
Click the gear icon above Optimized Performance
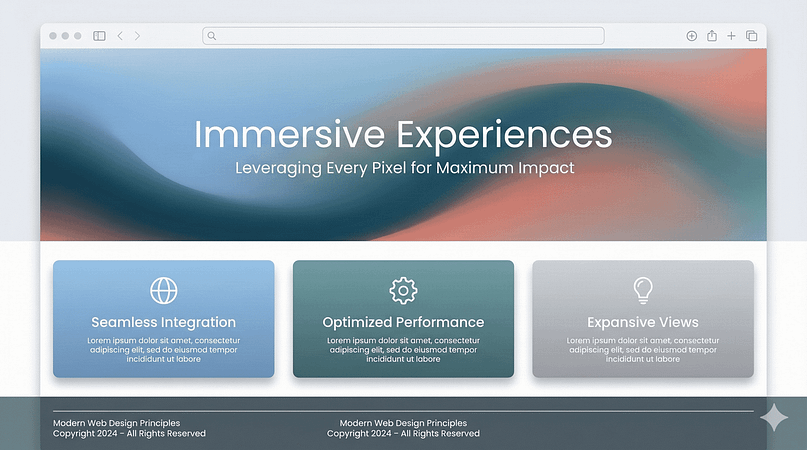[403, 290]
